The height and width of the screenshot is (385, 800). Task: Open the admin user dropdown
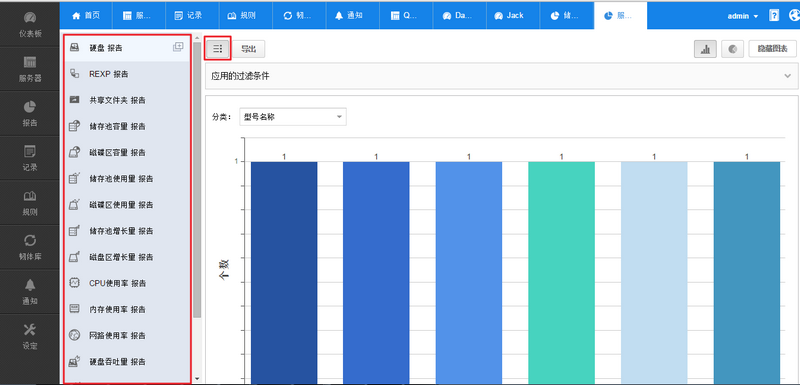coord(743,16)
